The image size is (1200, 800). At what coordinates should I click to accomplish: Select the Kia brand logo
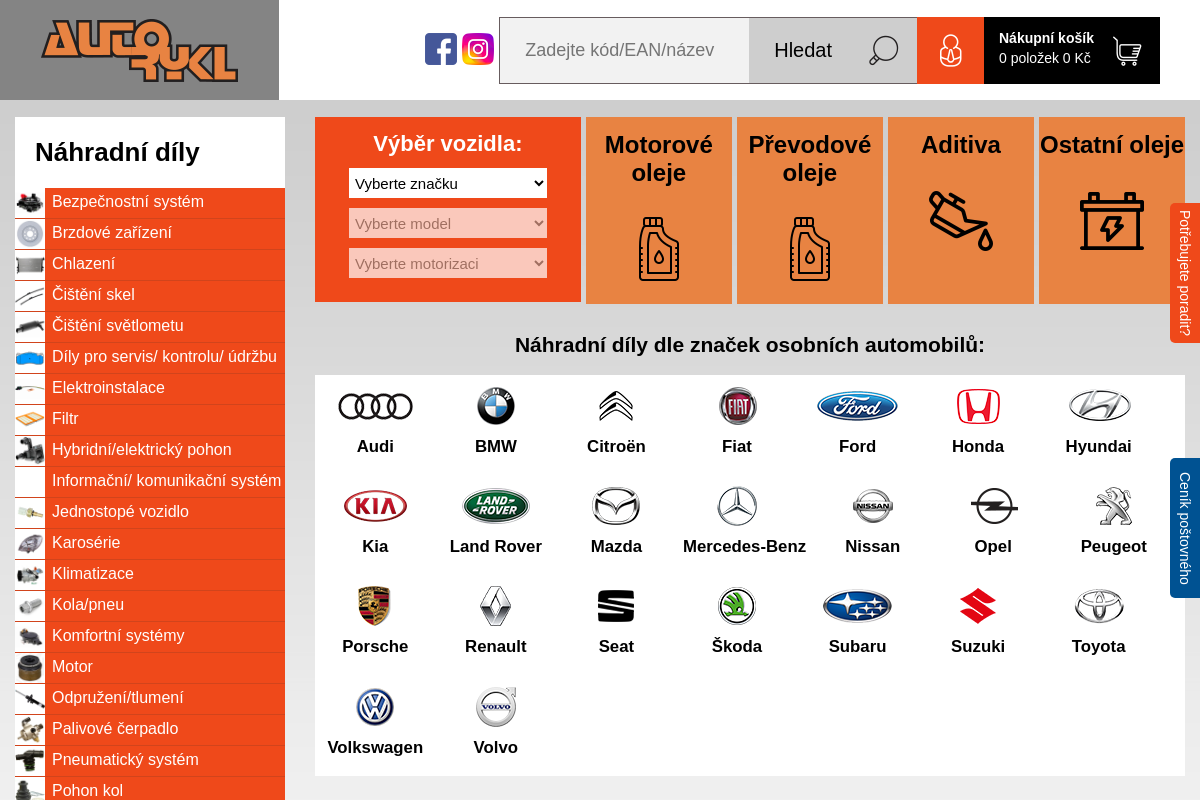[375, 506]
